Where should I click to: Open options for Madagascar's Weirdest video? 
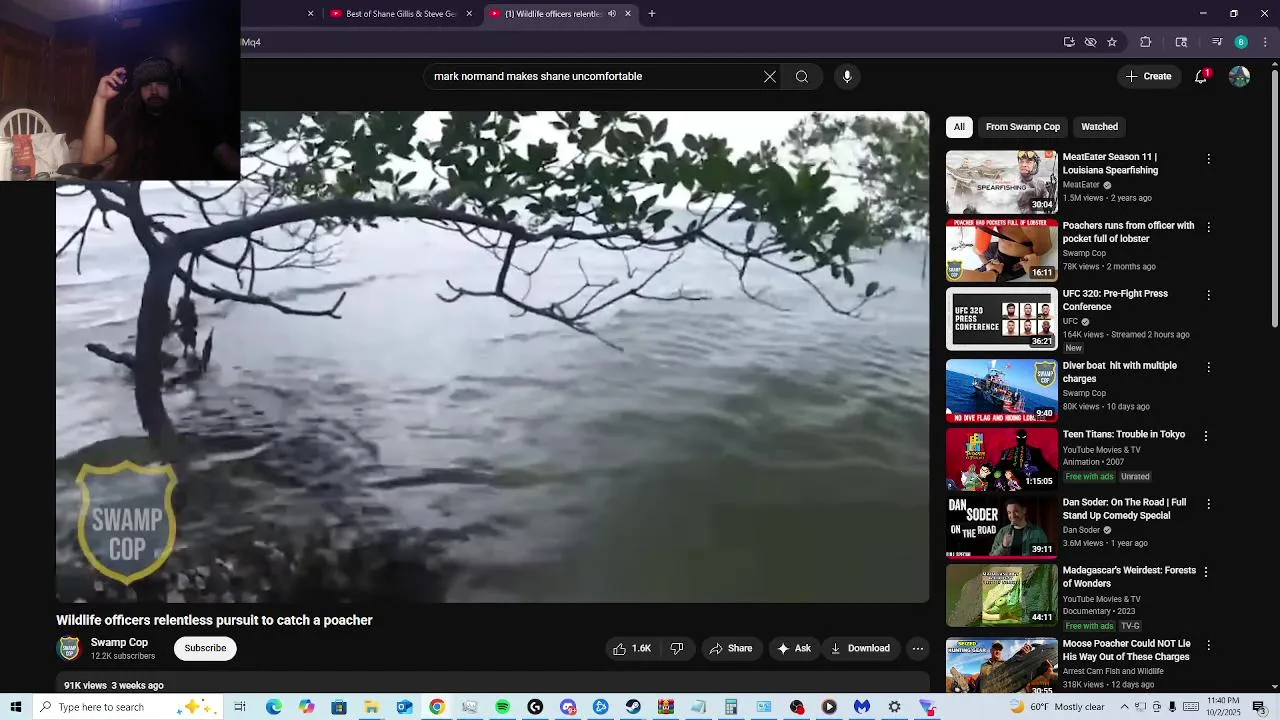[1206, 572]
